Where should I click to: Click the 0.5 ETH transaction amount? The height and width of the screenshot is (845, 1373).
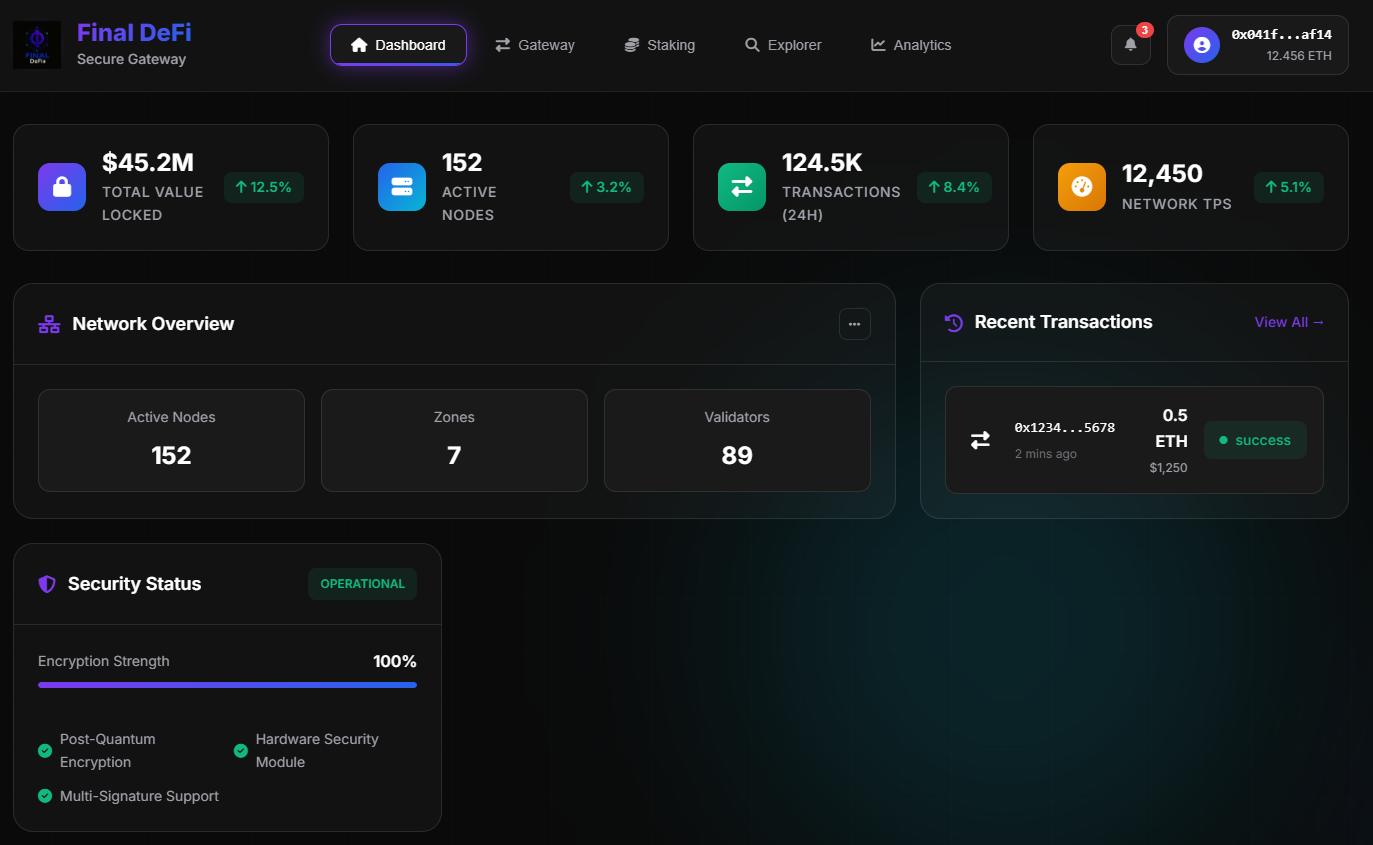pyautogui.click(x=1172, y=428)
